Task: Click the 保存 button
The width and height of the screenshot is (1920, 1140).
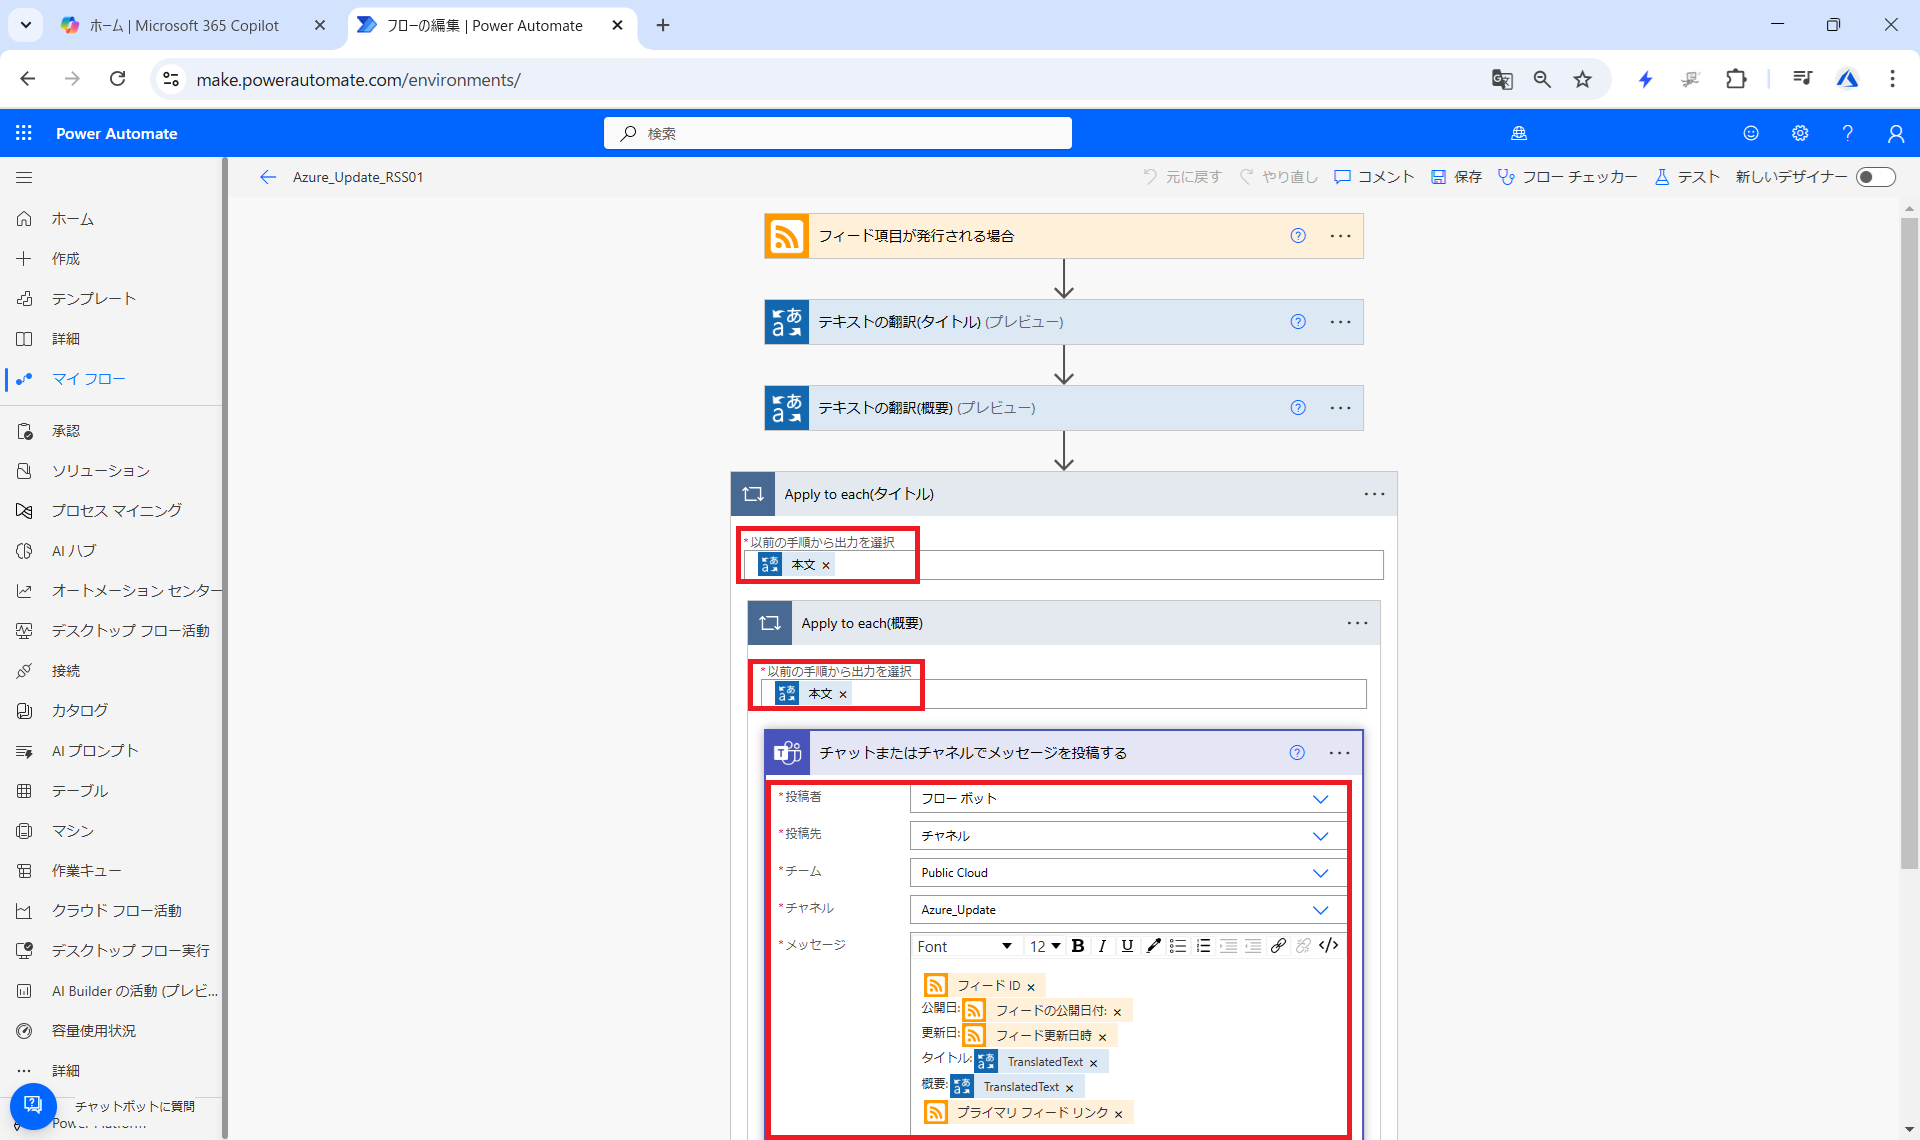Action: click(1456, 177)
